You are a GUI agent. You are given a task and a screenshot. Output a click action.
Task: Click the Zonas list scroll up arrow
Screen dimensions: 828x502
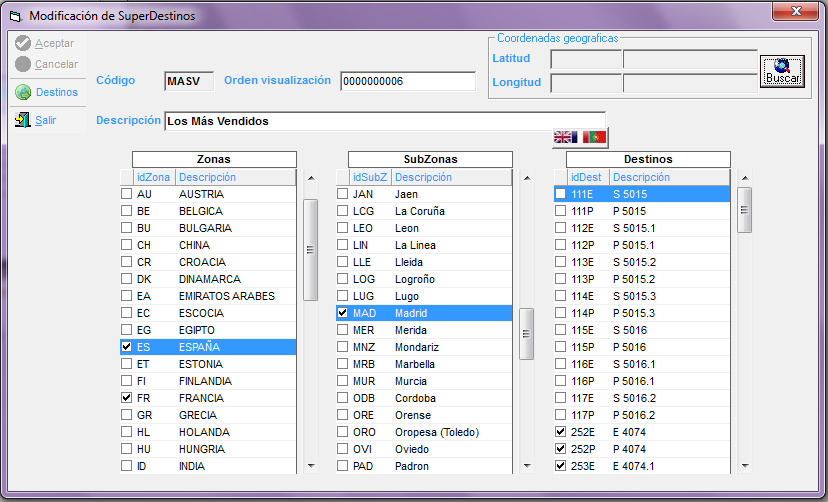311,178
